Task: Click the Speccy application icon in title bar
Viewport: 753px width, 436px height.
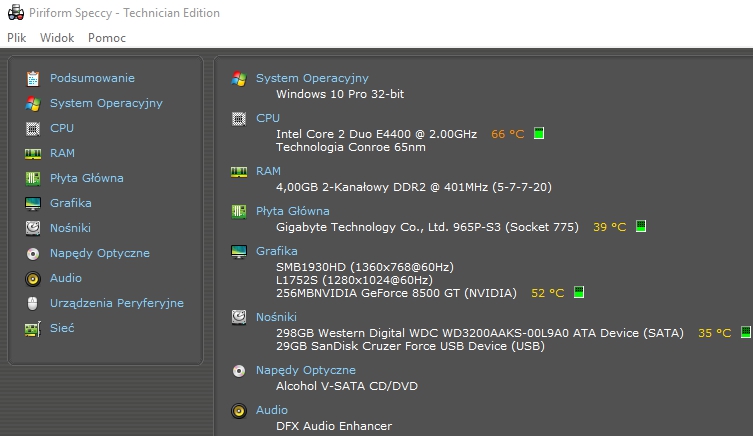Action: click(x=16, y=12)
